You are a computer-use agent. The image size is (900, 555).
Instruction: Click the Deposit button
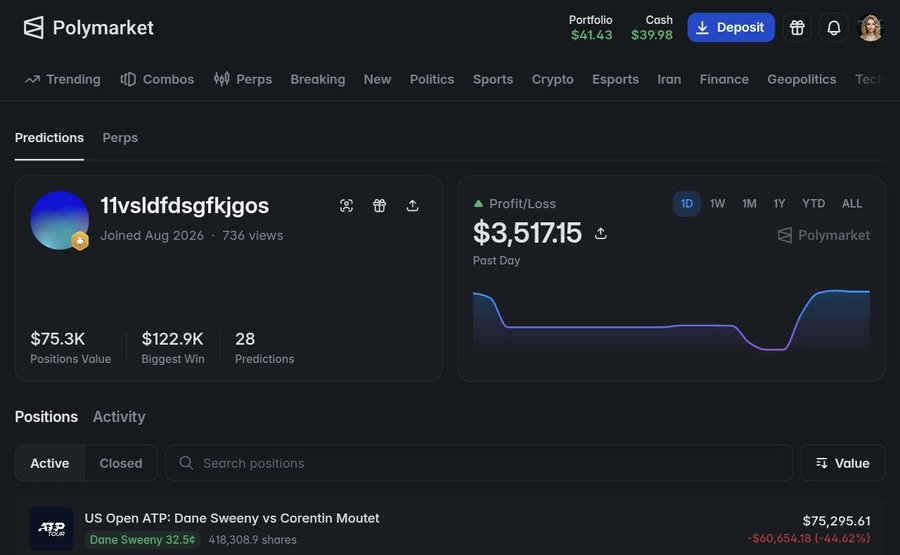pos(731,28)
